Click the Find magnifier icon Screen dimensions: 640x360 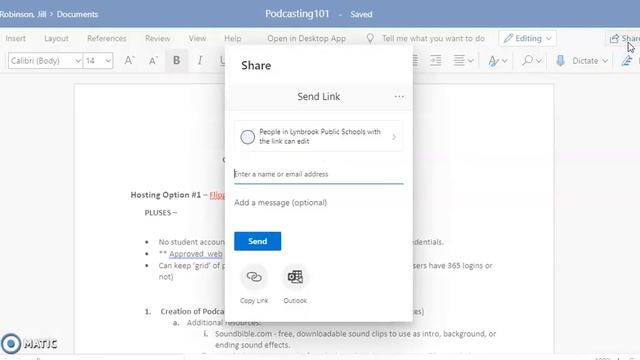(527, 60)
